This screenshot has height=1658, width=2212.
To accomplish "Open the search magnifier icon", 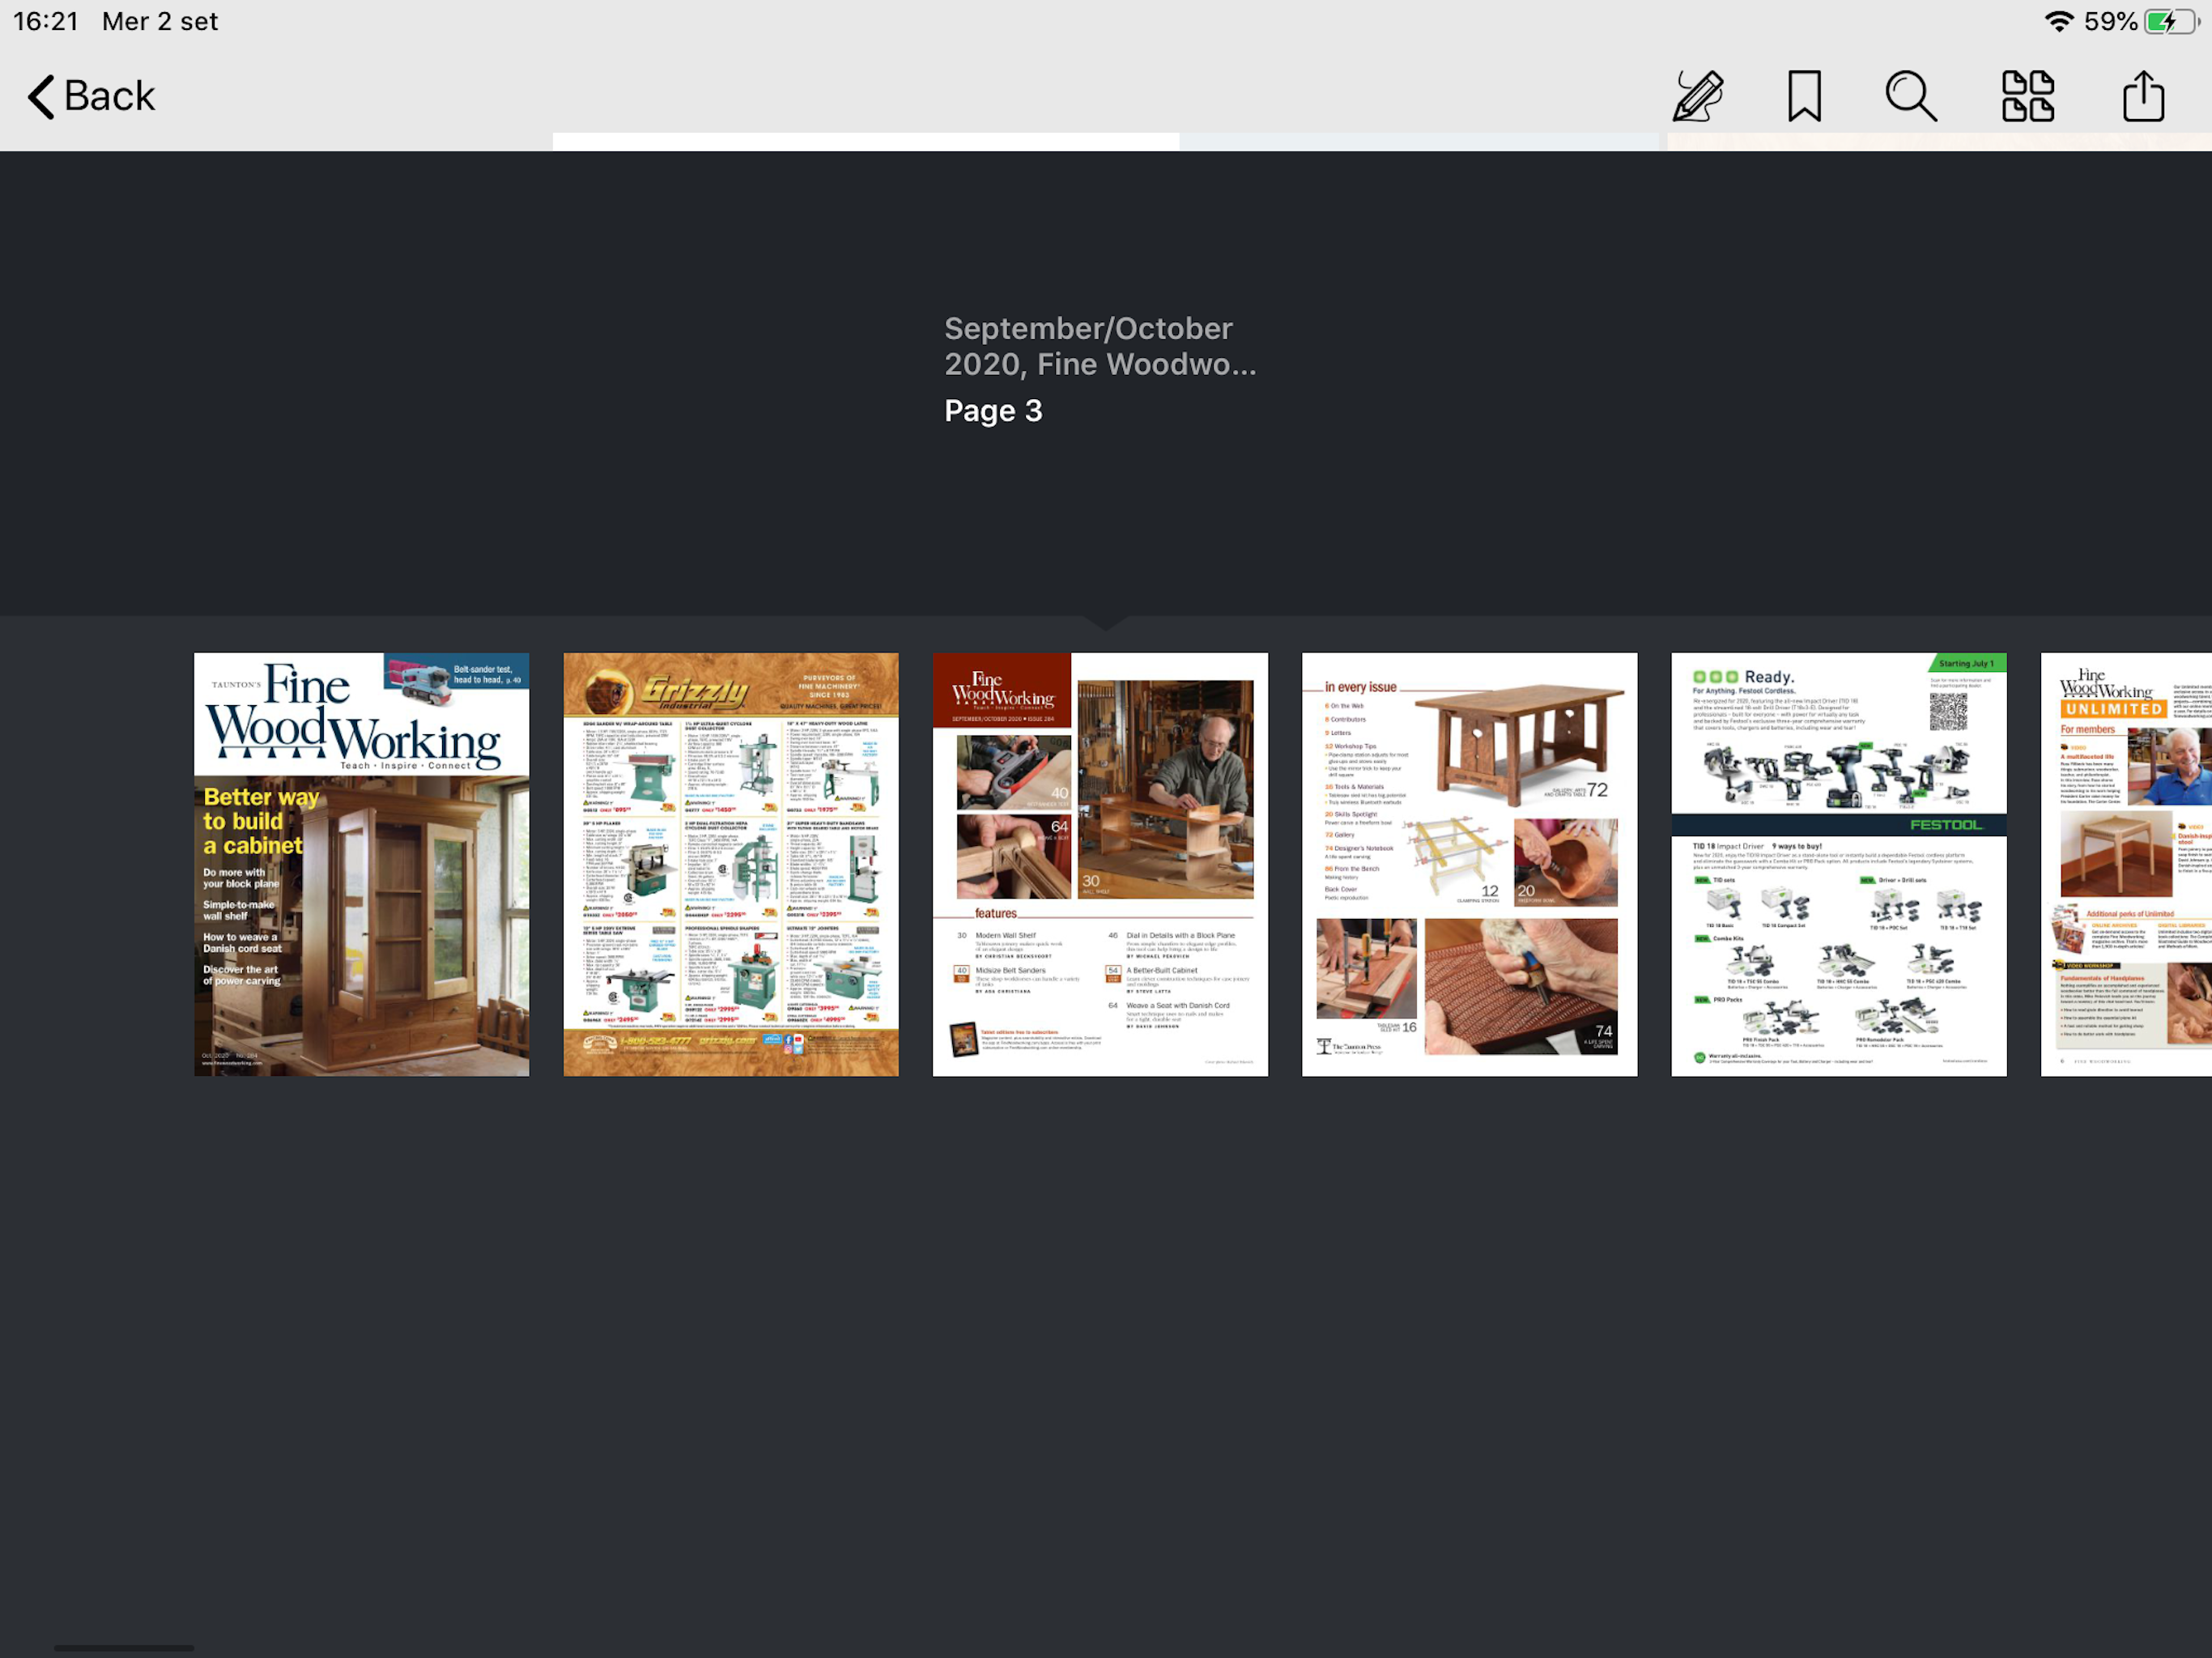I will tap(1910, 96).
